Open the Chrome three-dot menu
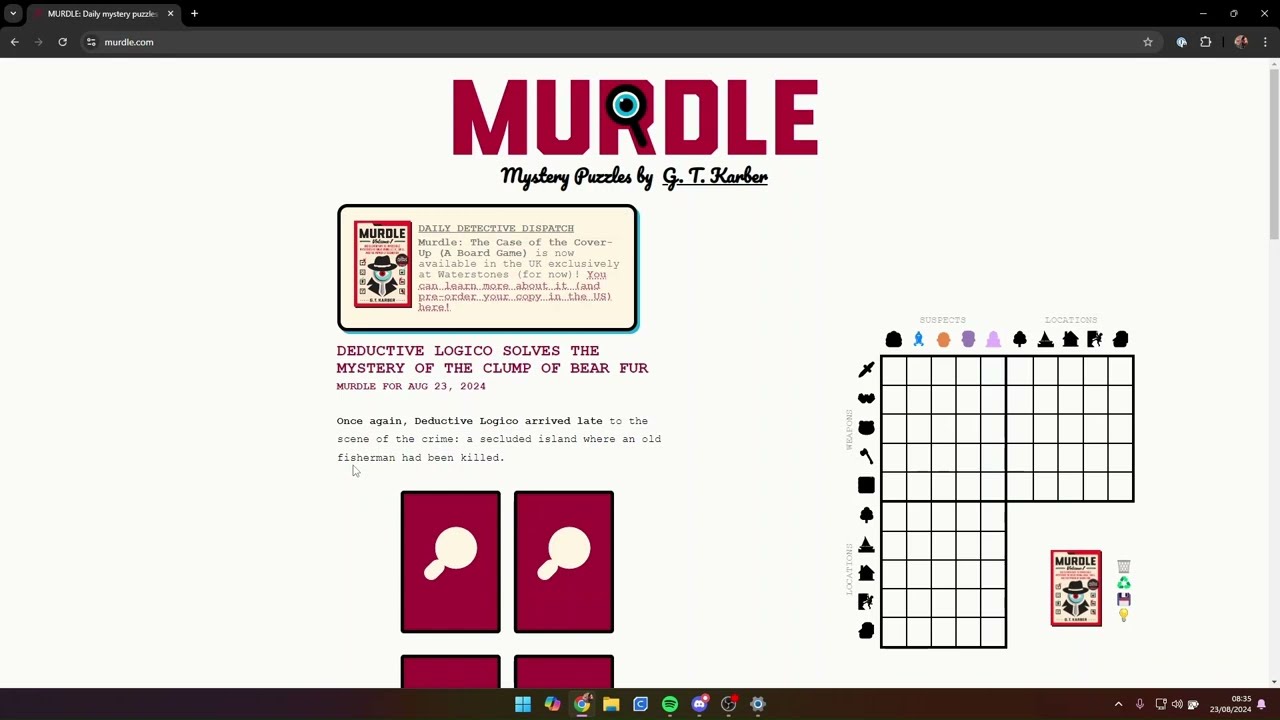Viewport: 1280px width, 720px height. pyautogui.click(x=1266, y=42)
